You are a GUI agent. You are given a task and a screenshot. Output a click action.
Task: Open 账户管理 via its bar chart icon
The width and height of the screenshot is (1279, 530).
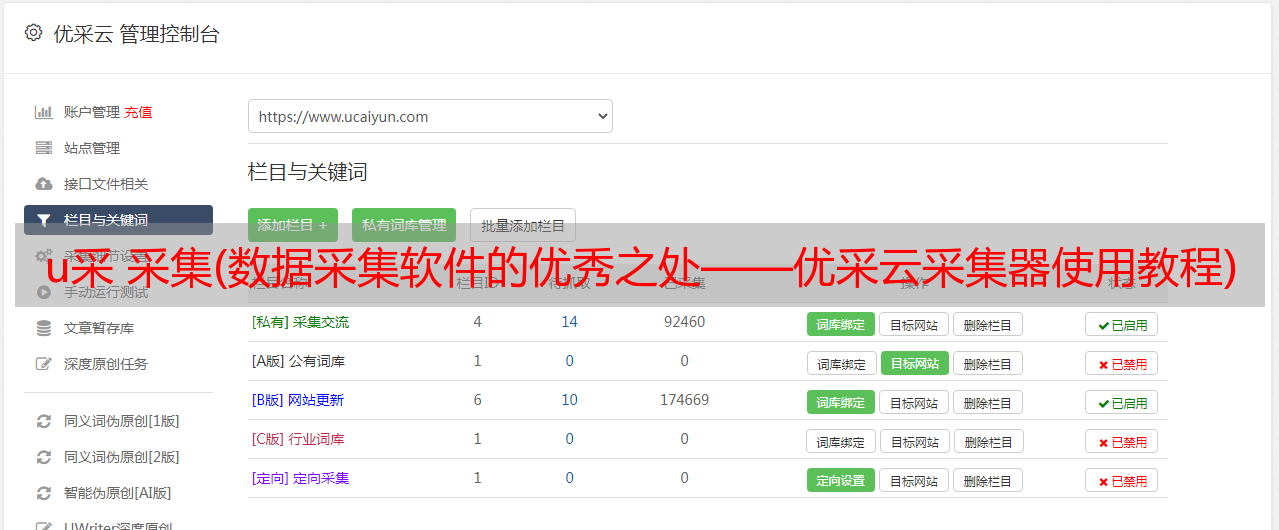click(x=43, y=112)
